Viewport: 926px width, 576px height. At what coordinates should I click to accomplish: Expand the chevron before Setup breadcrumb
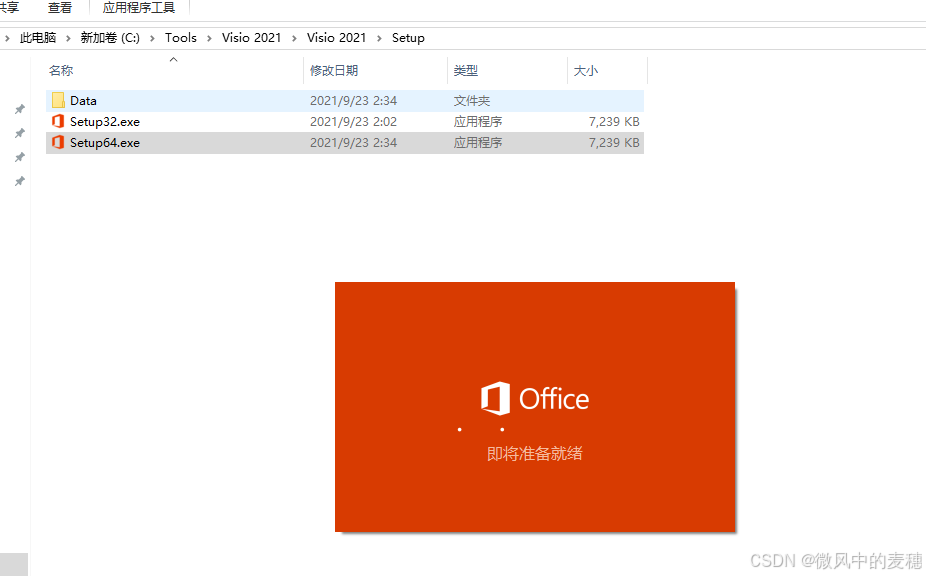click(x=379, y=38)
